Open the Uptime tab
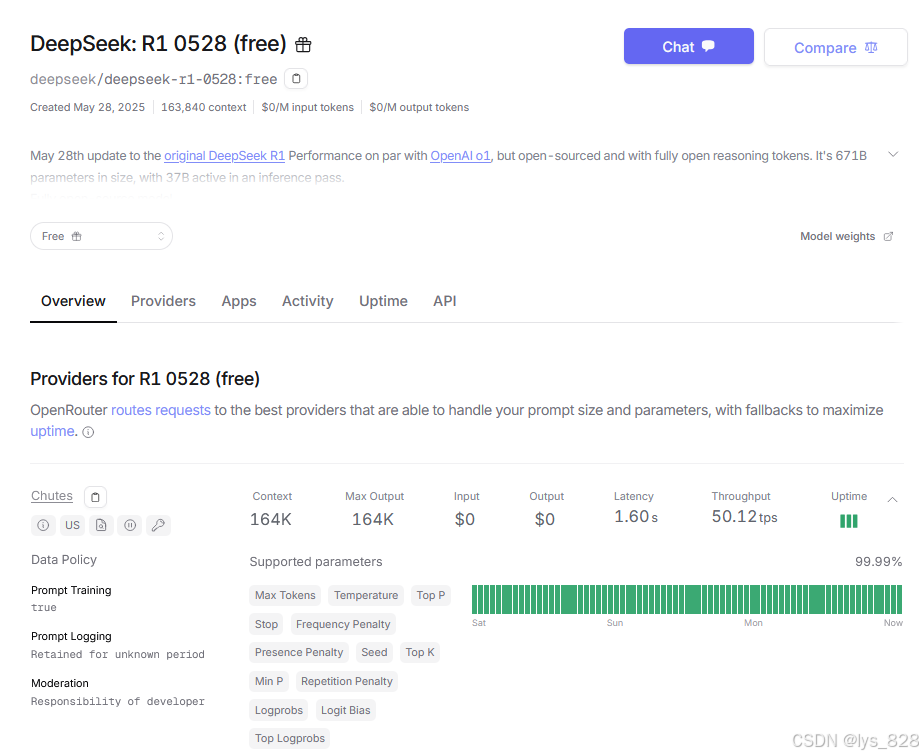 383,301
